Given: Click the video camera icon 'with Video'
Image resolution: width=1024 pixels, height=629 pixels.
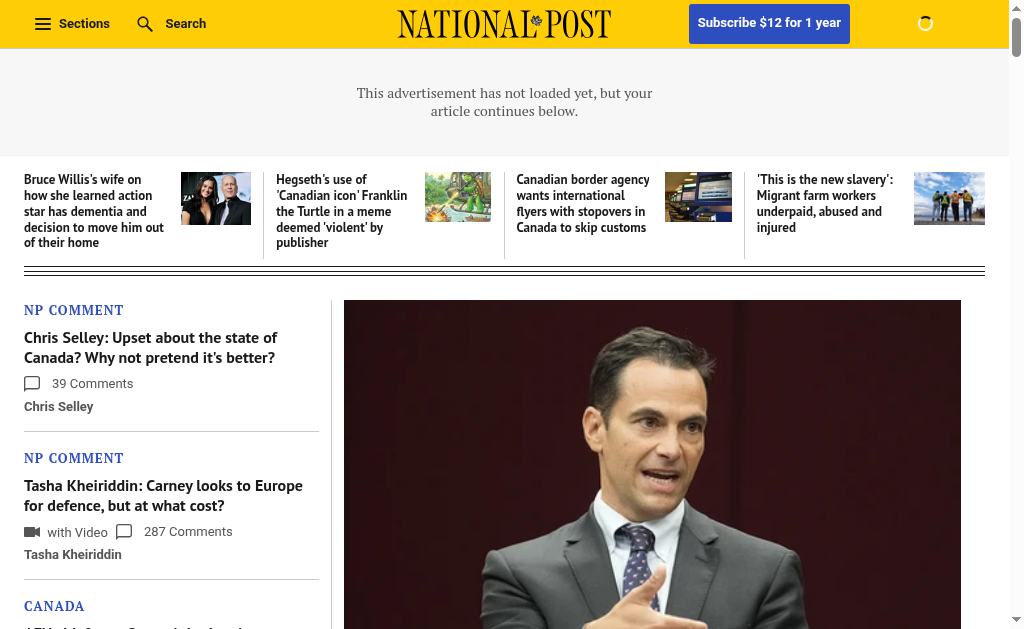Looking at the screenshot, I should 32,532.
